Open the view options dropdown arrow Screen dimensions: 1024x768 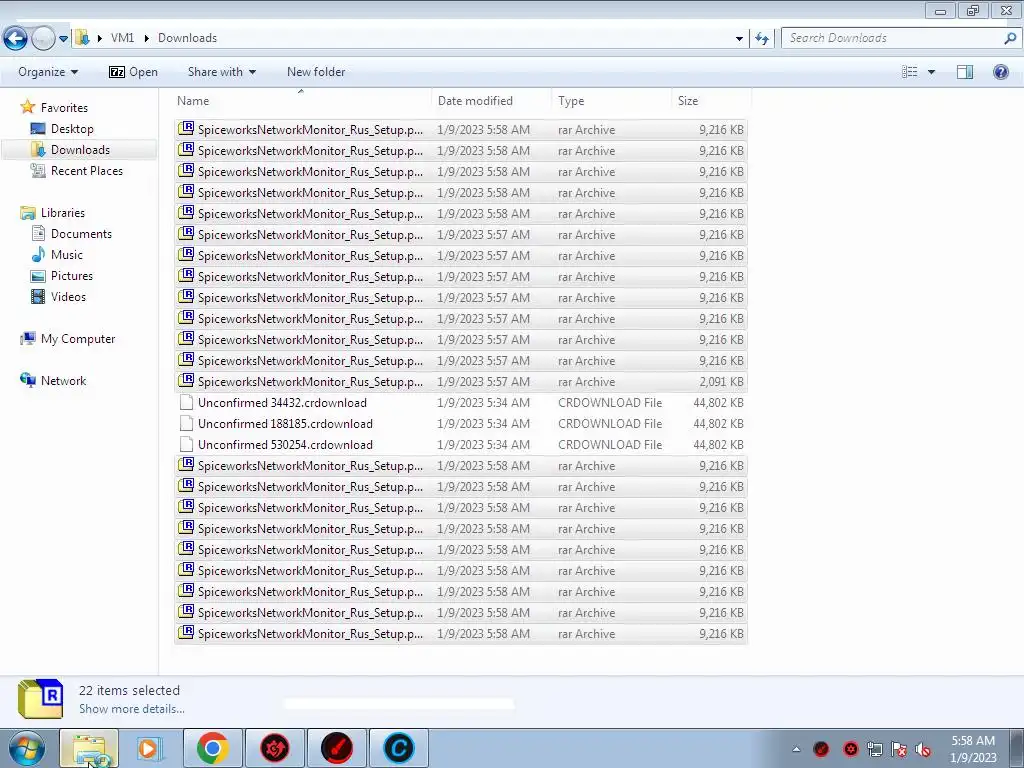931,72
